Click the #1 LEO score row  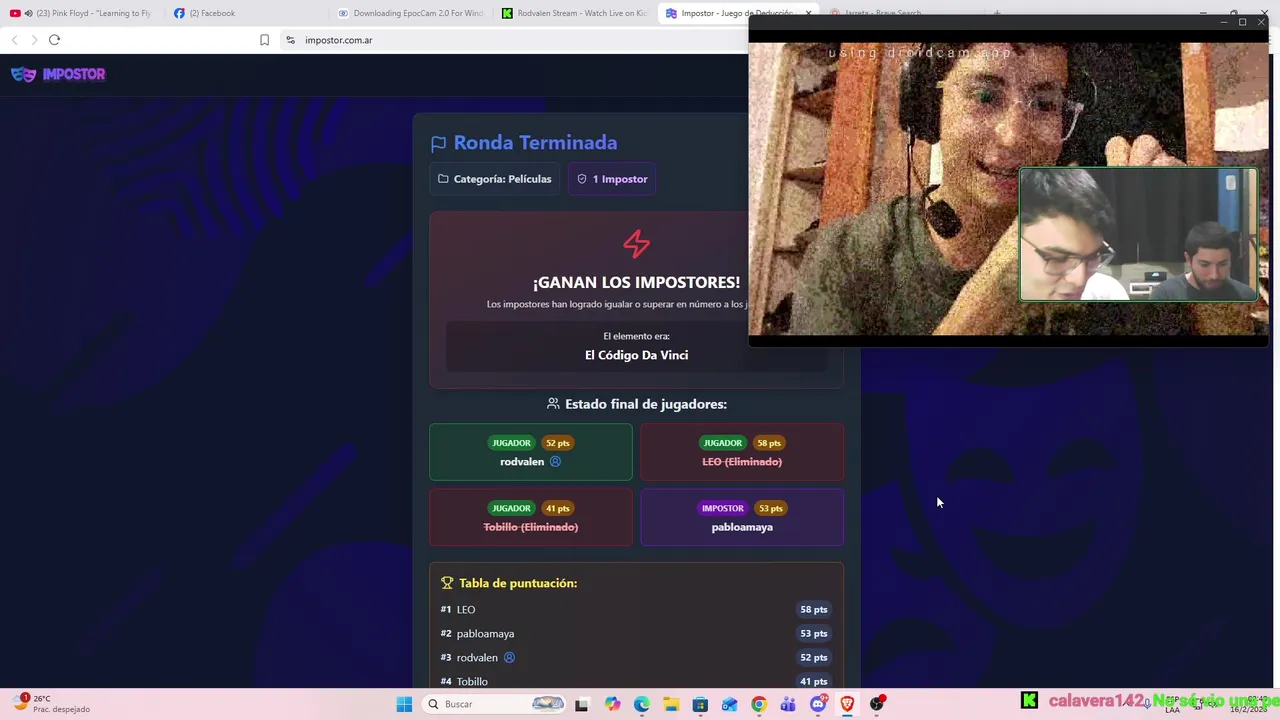coord(636,609)
